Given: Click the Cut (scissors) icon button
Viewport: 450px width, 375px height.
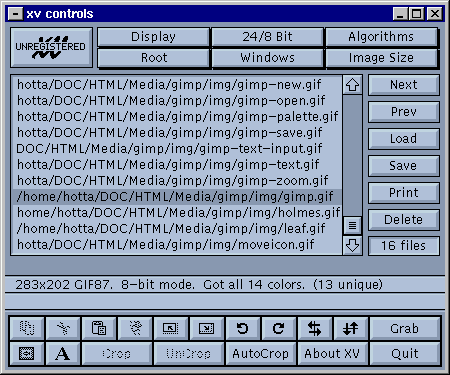Looking at the screenshot, I should point(63,328).
